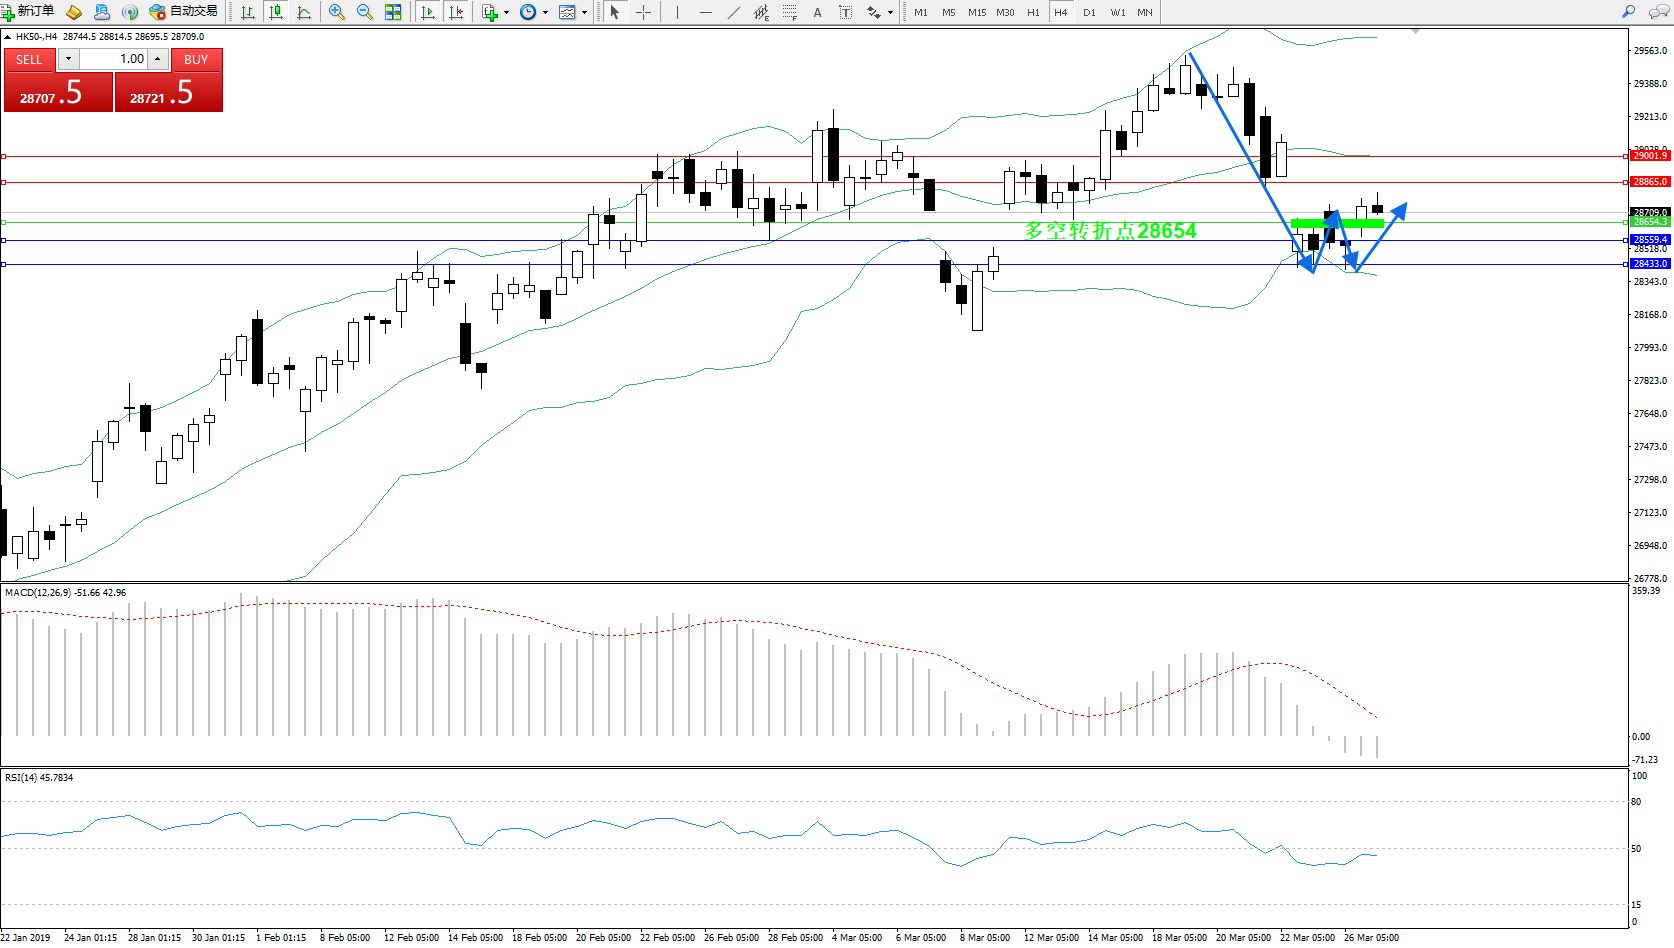Toggle AutoTrading (自动交易) on
1674x948 pixels.
[x=184, y=12]
